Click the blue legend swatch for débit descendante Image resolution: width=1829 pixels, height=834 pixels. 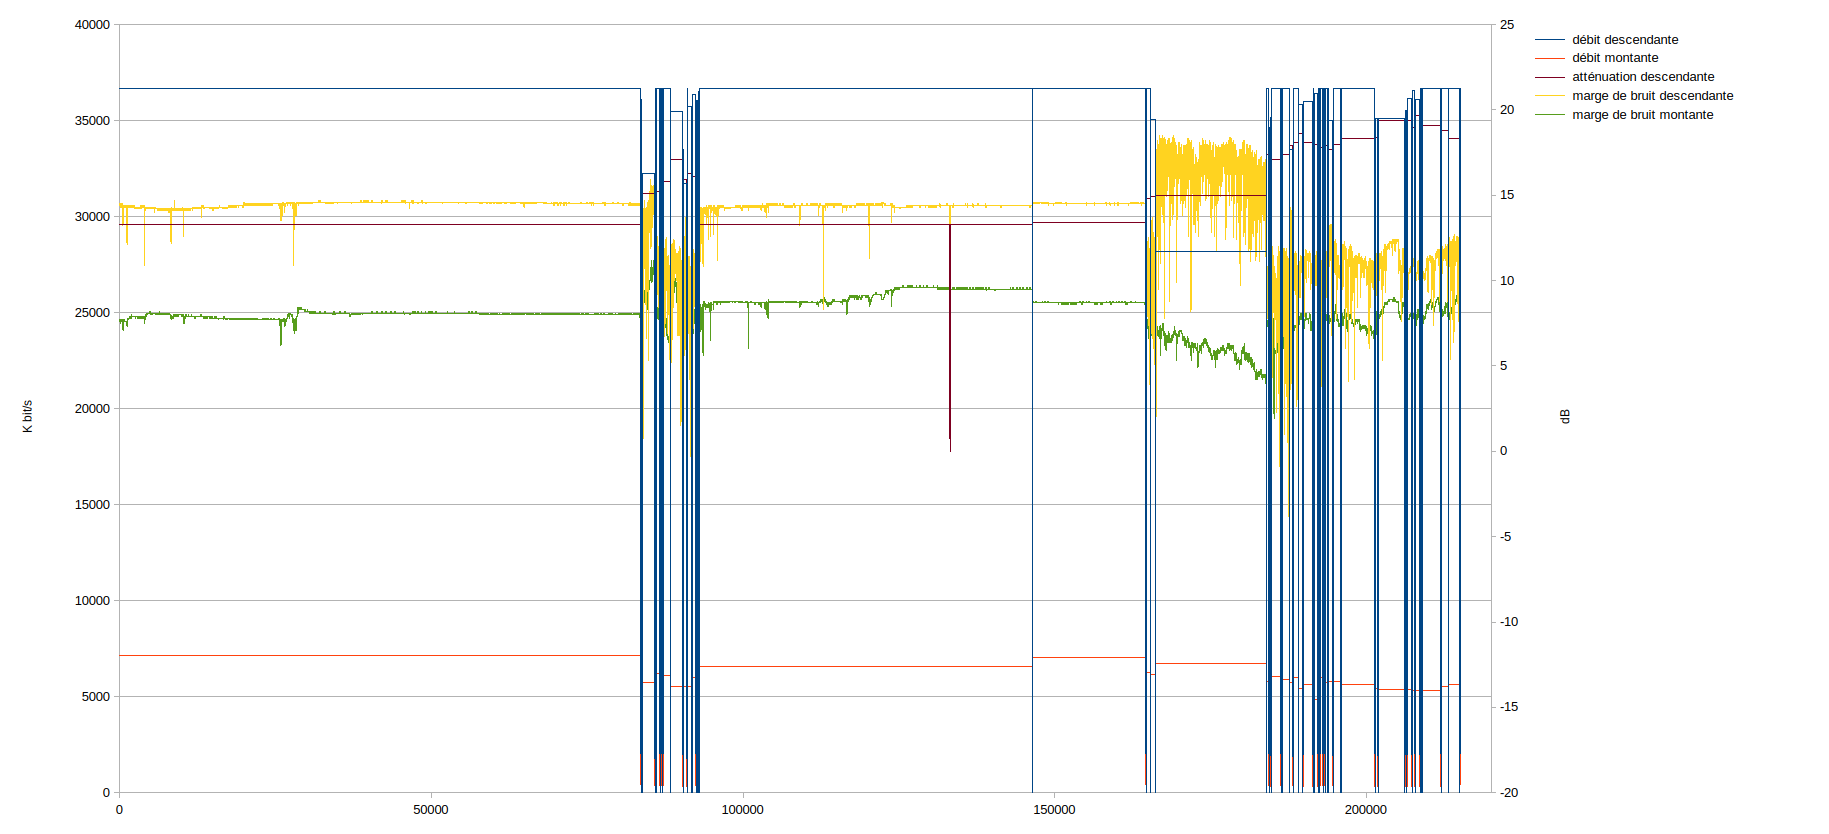pos(1549,40)
